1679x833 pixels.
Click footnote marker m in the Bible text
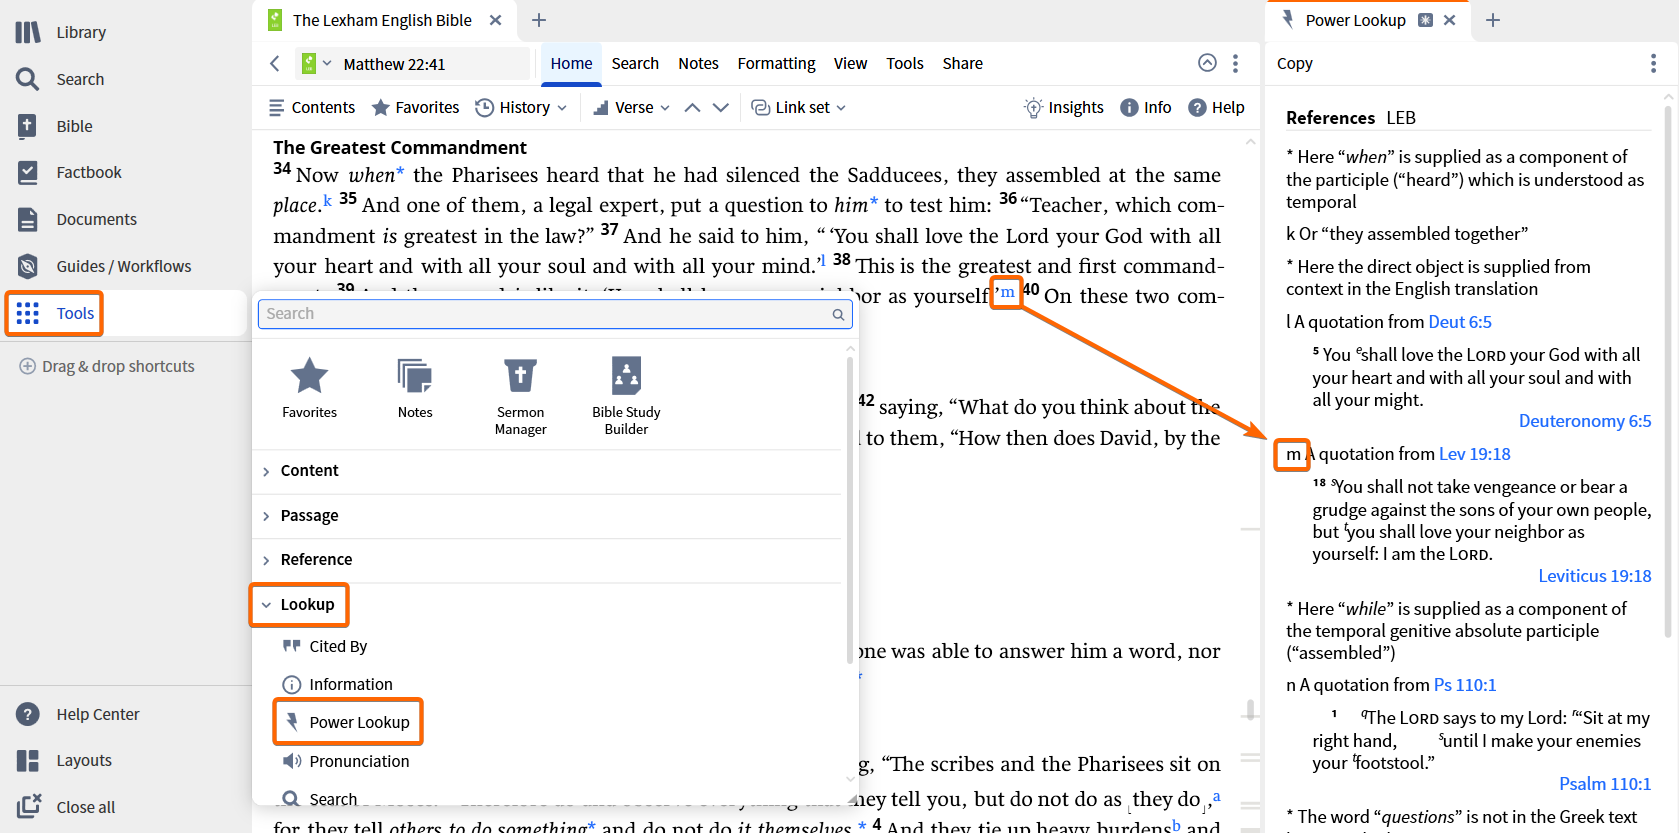pos(1007,292)
